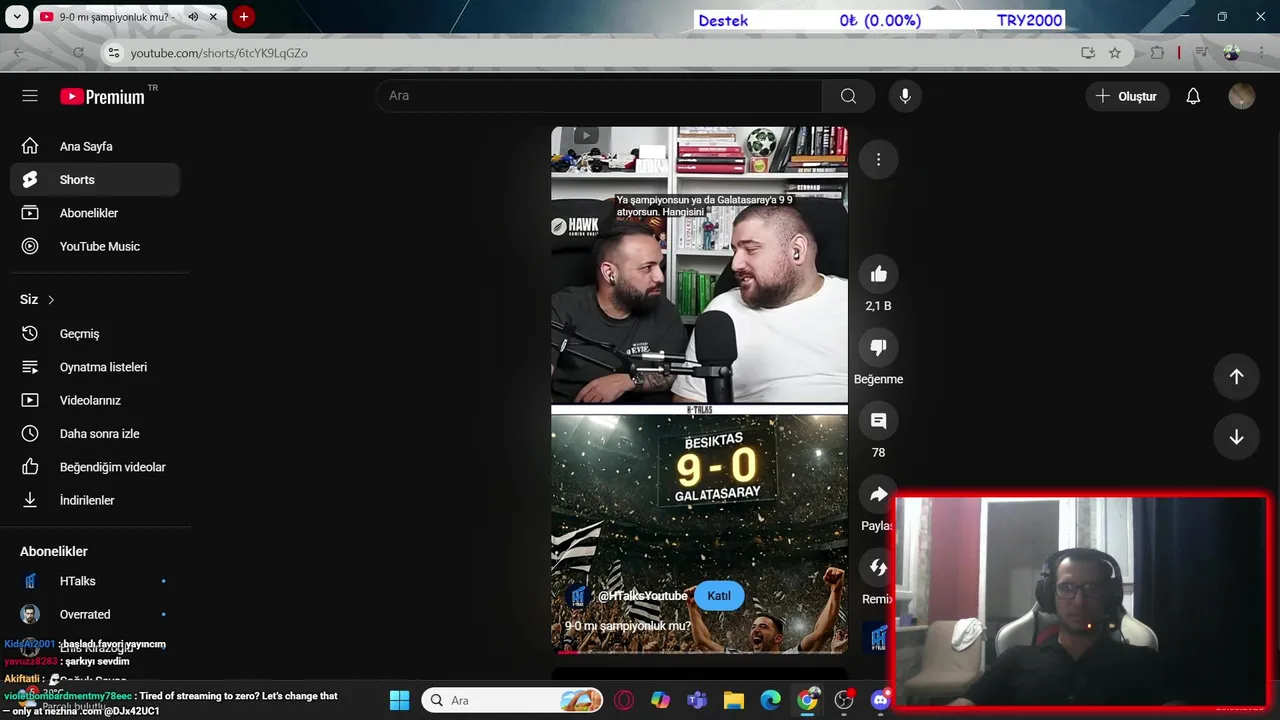
Task: Share the short via arrow icon
Action: (x=878, y=494)
